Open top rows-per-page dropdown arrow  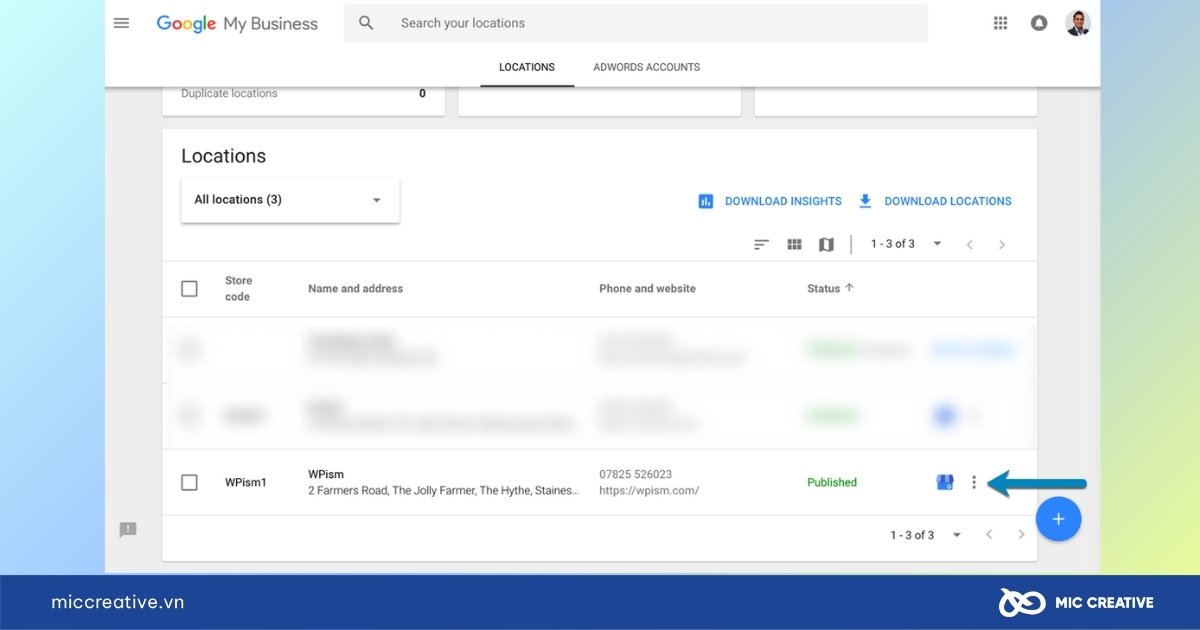[x=937, y=244]
